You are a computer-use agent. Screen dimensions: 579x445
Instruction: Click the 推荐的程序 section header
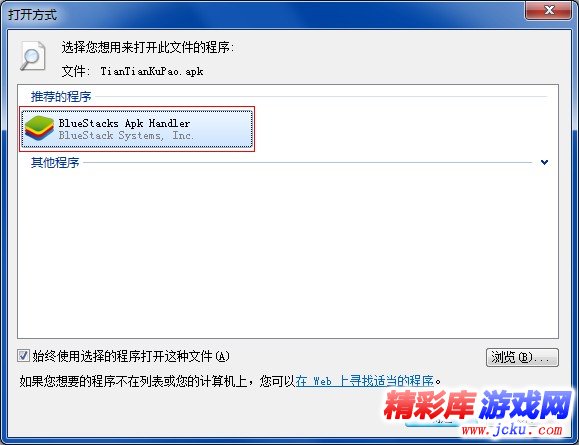(61, 96)
